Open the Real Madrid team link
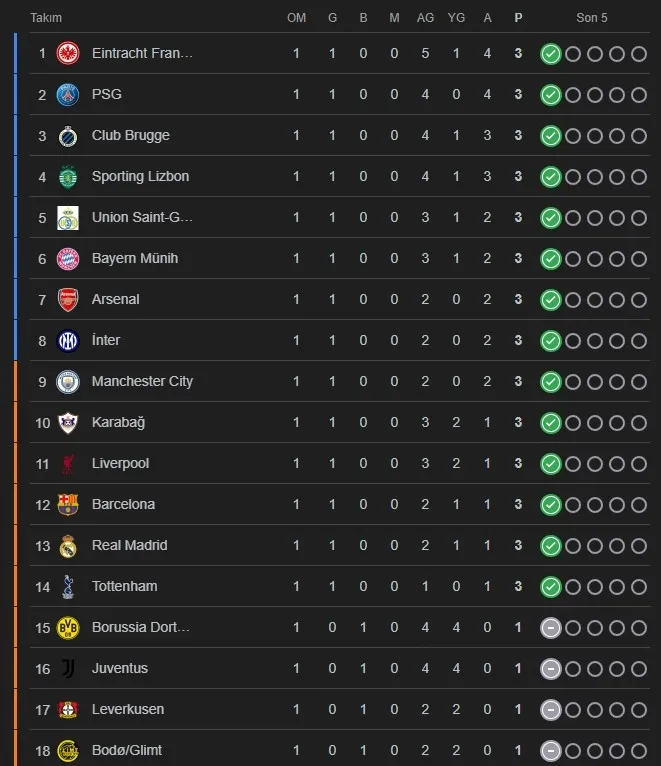Viewport: 661px width, 766px height. (x=129, y=545)
